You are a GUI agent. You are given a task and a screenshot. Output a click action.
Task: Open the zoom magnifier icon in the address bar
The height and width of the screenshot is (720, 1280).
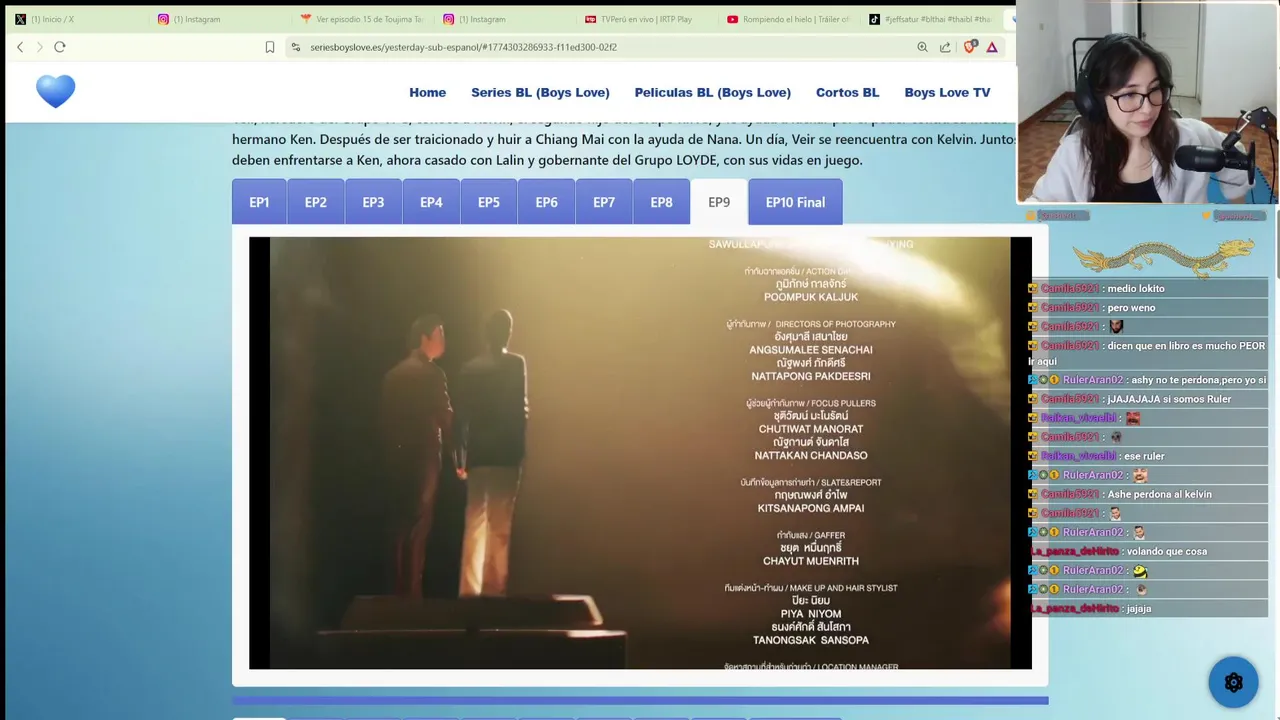(x=922, y=47)
